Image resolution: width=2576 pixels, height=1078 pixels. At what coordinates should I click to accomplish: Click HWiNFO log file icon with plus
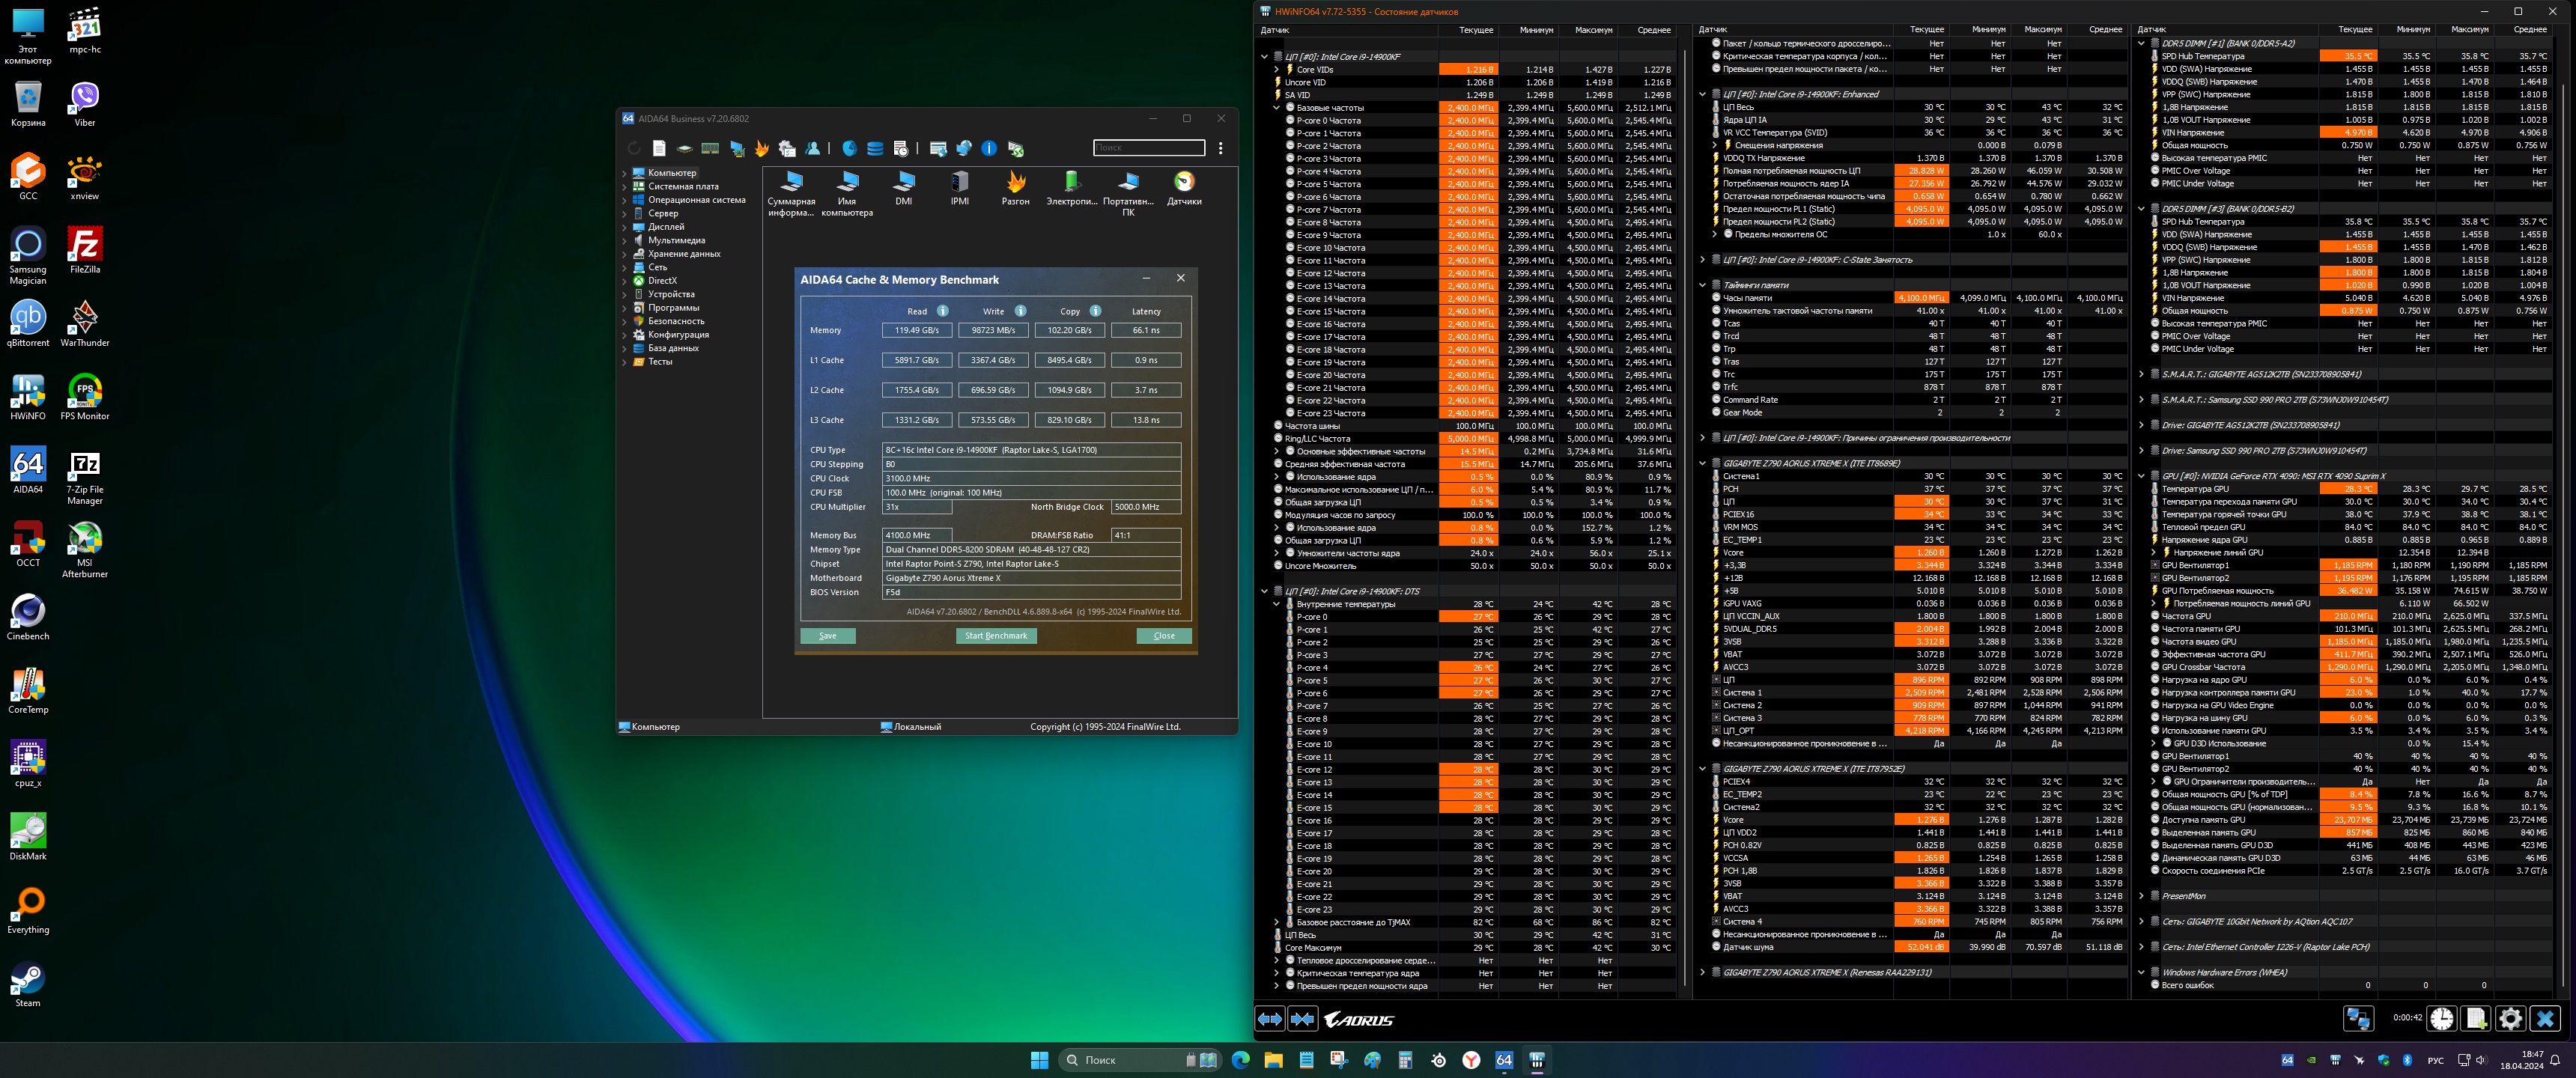(2476, 1018)
